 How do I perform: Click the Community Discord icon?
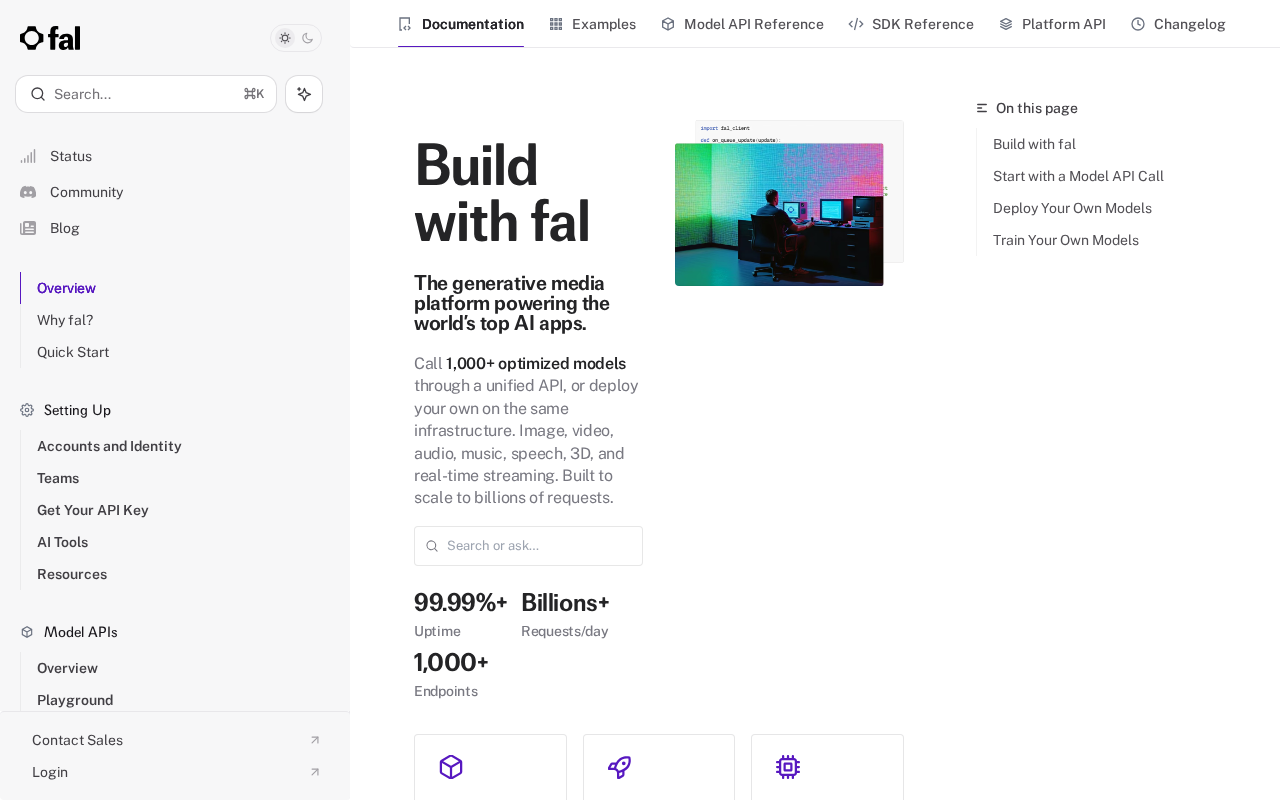point(28,192)
